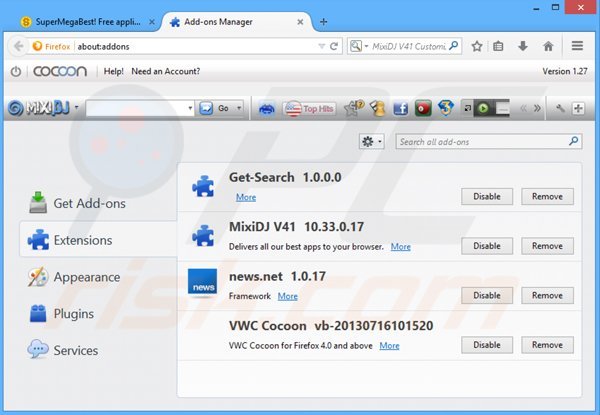The width and height of the screenshot is (600, 415).
Task: Click the chess pawns icon
Action: (377, 109)
